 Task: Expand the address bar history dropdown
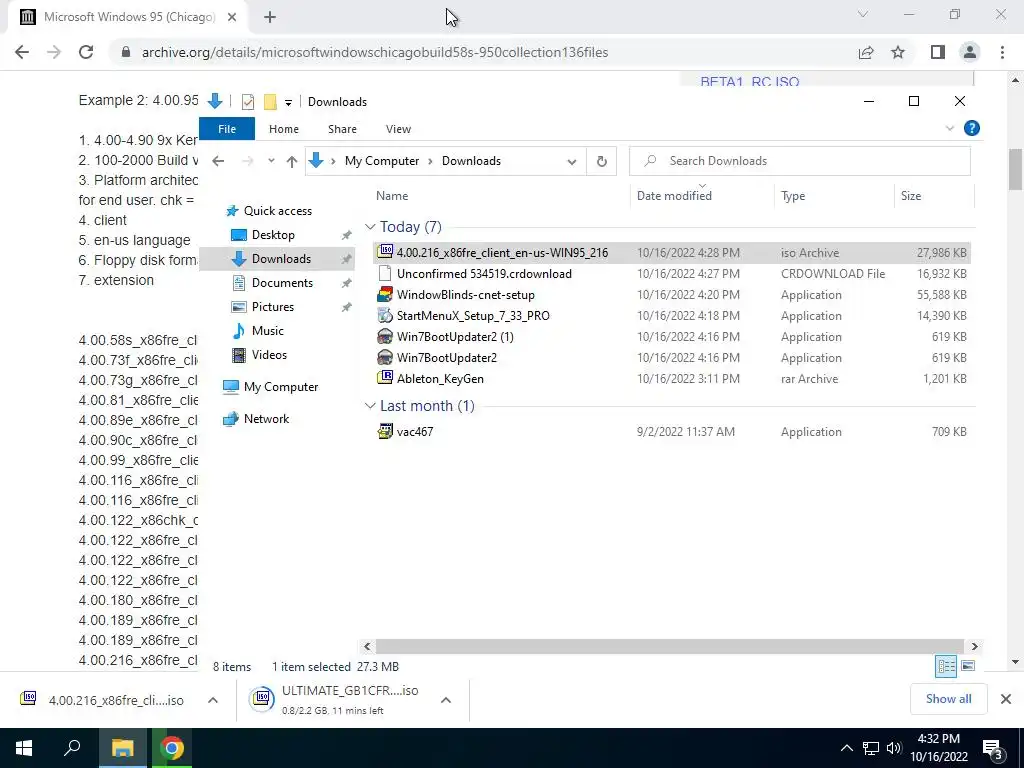click(x=571, y=161)
